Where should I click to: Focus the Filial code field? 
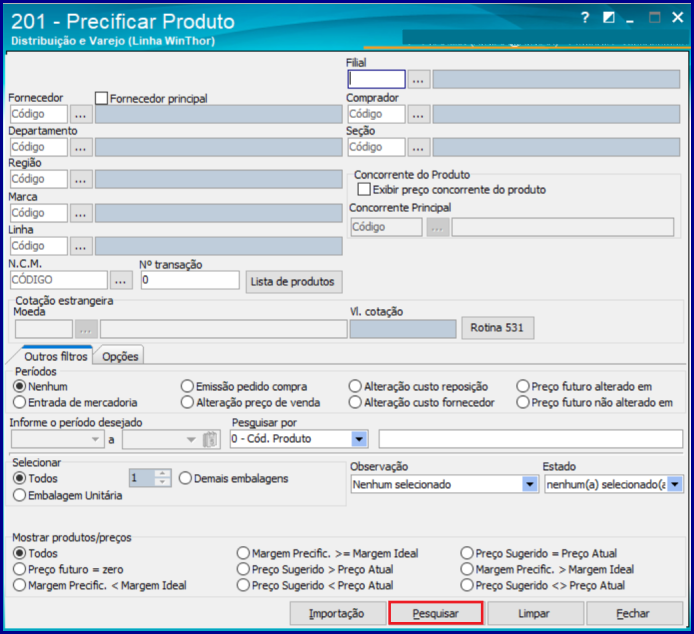(376, 79)
